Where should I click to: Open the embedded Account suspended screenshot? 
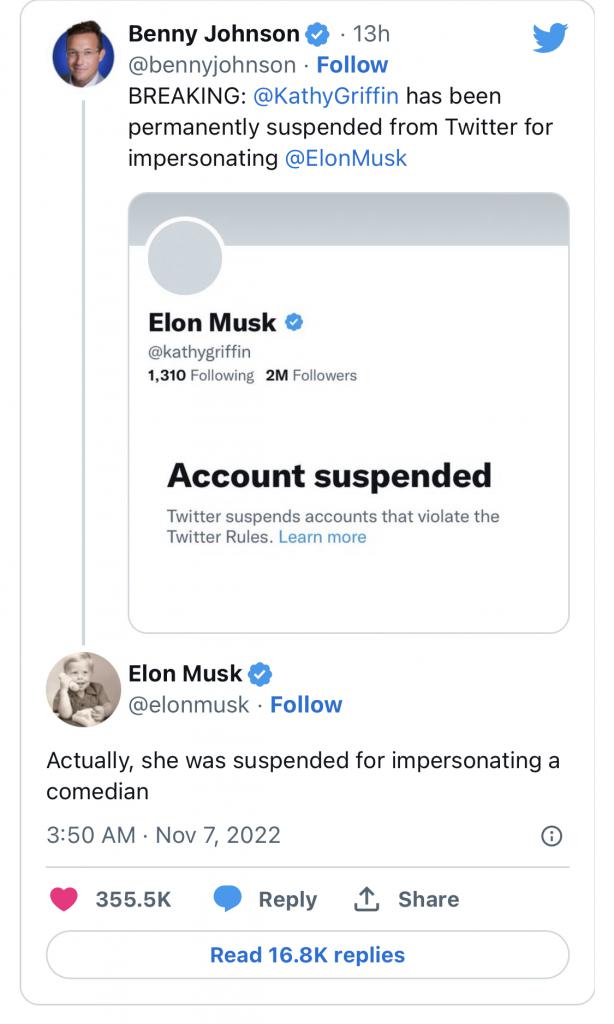click(x=348, y=412)
